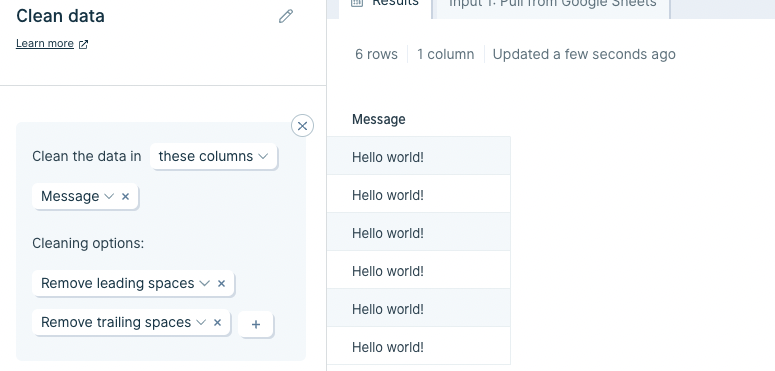Screen dimensions: 775x371
Task: Expand the Message column dropdown chevron
Action: tap(109, 197)
